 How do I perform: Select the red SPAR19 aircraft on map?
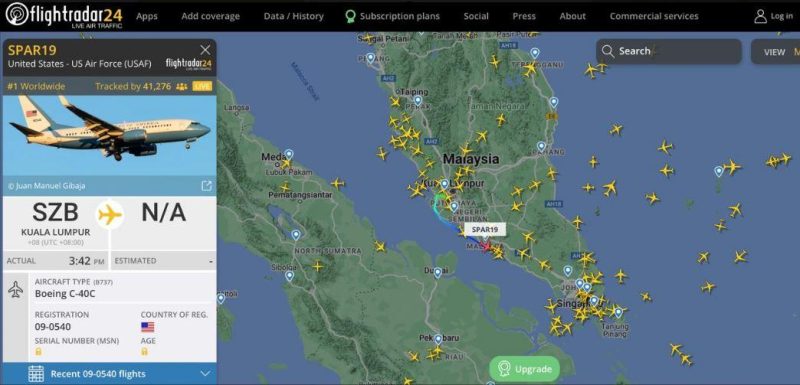[485, 247]
